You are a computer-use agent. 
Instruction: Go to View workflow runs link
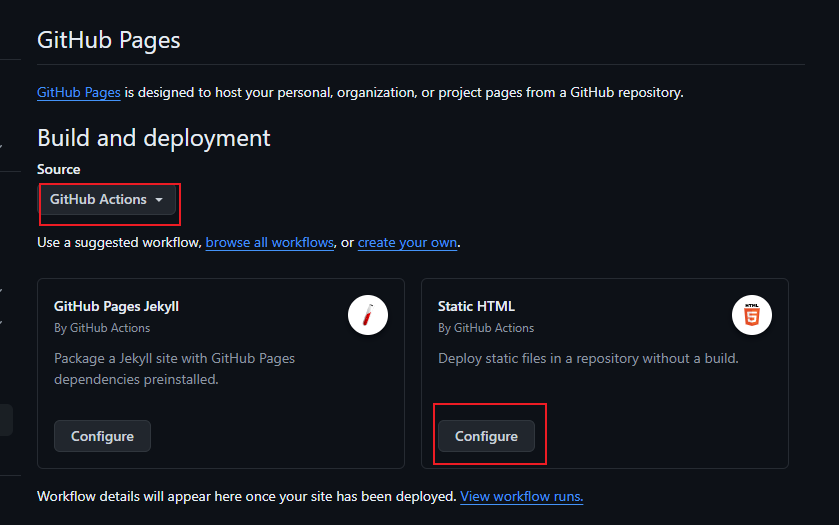coord(521,496)
